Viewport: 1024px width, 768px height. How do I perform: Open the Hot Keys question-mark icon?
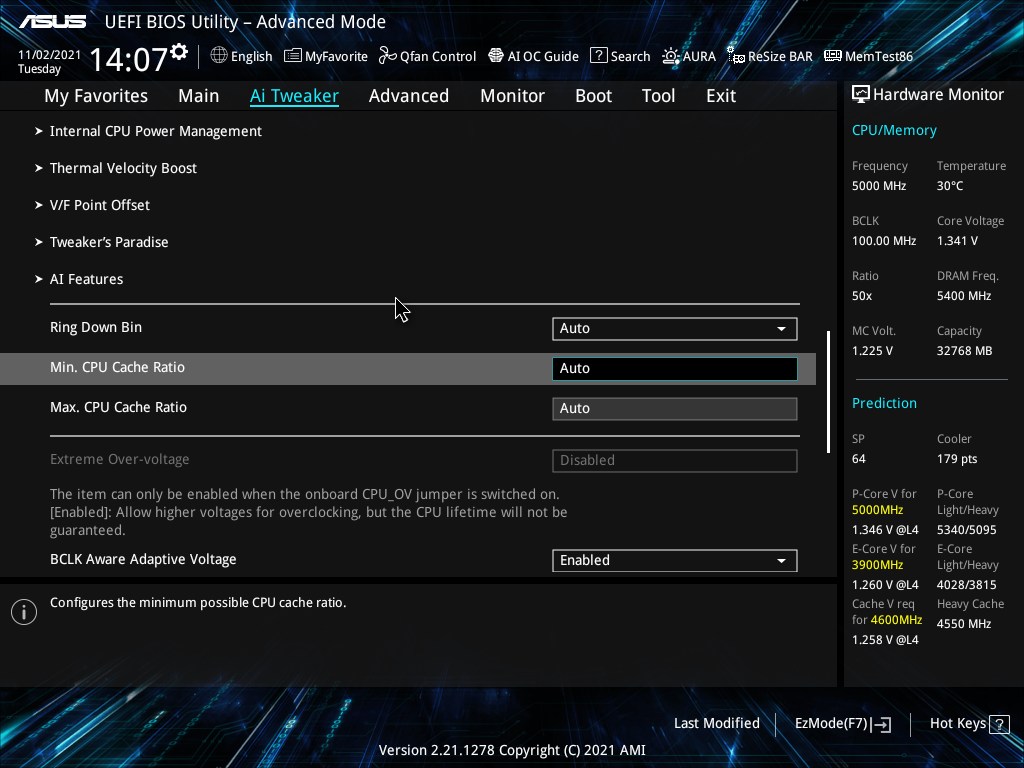click(x=999, y=724)
